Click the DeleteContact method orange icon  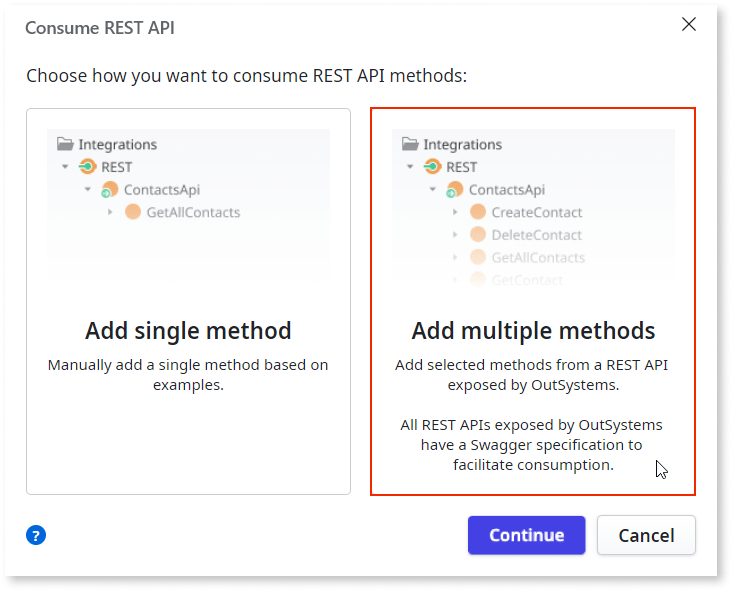point(478,234)
